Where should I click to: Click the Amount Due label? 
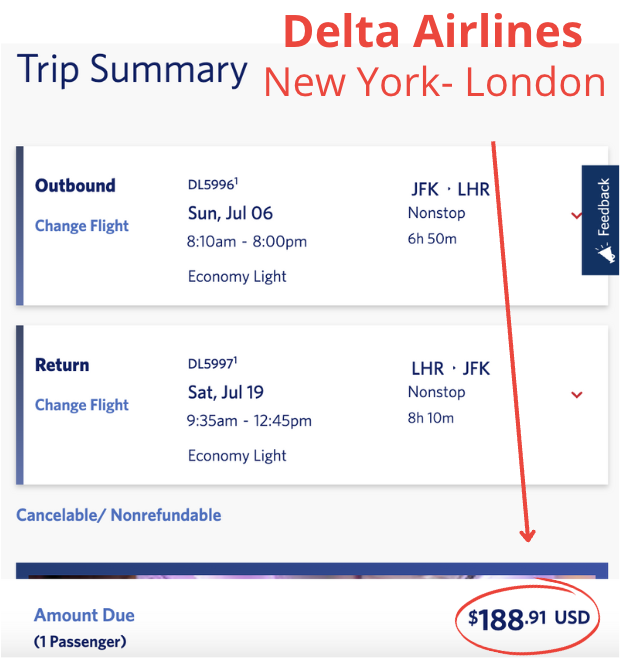[x=84, y=616]
